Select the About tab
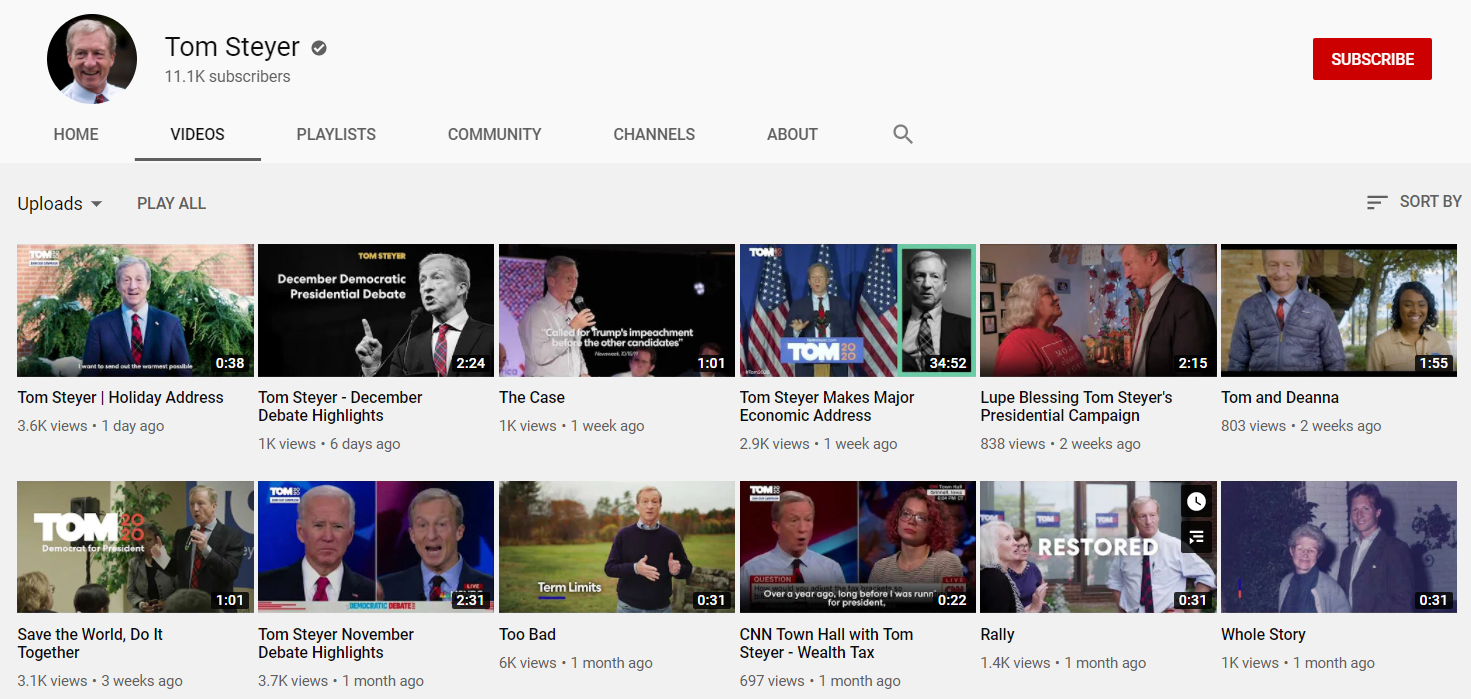 [x=792, y=134]
